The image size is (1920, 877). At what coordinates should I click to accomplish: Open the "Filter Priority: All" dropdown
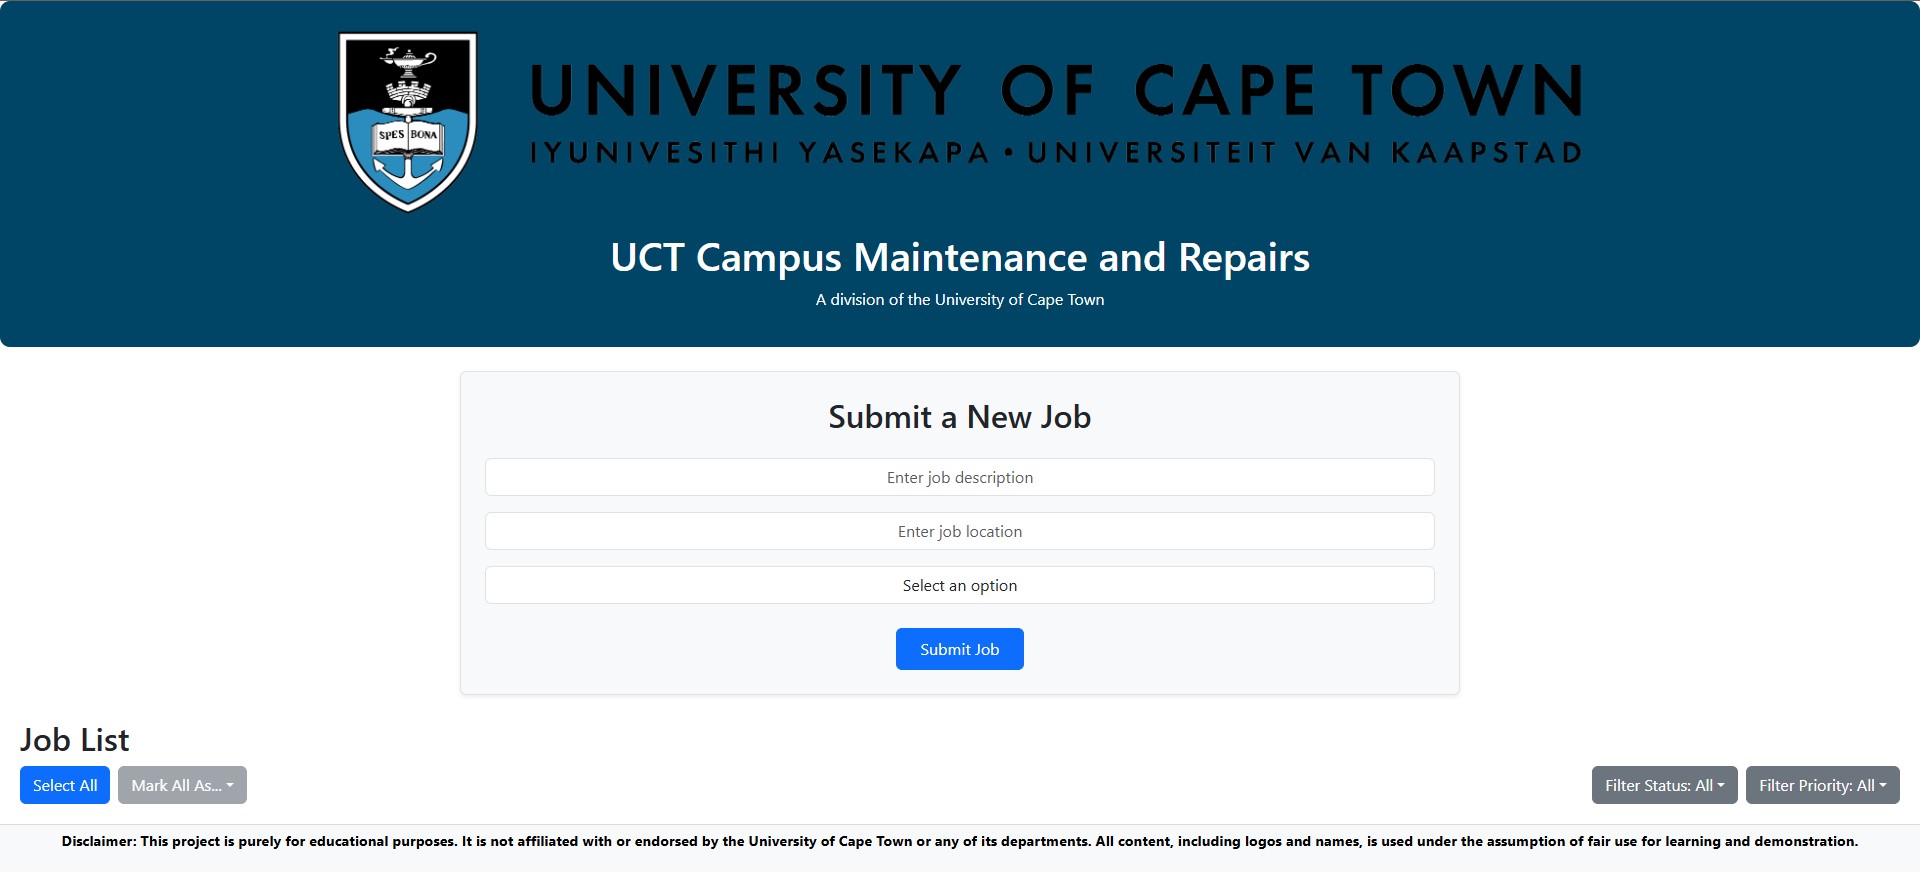point(1822,785)
